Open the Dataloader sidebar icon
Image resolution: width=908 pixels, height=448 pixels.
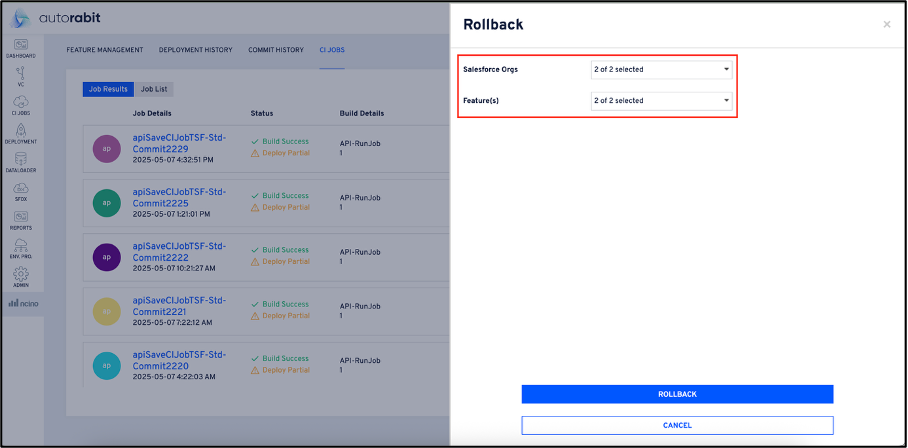click(20, 162)
